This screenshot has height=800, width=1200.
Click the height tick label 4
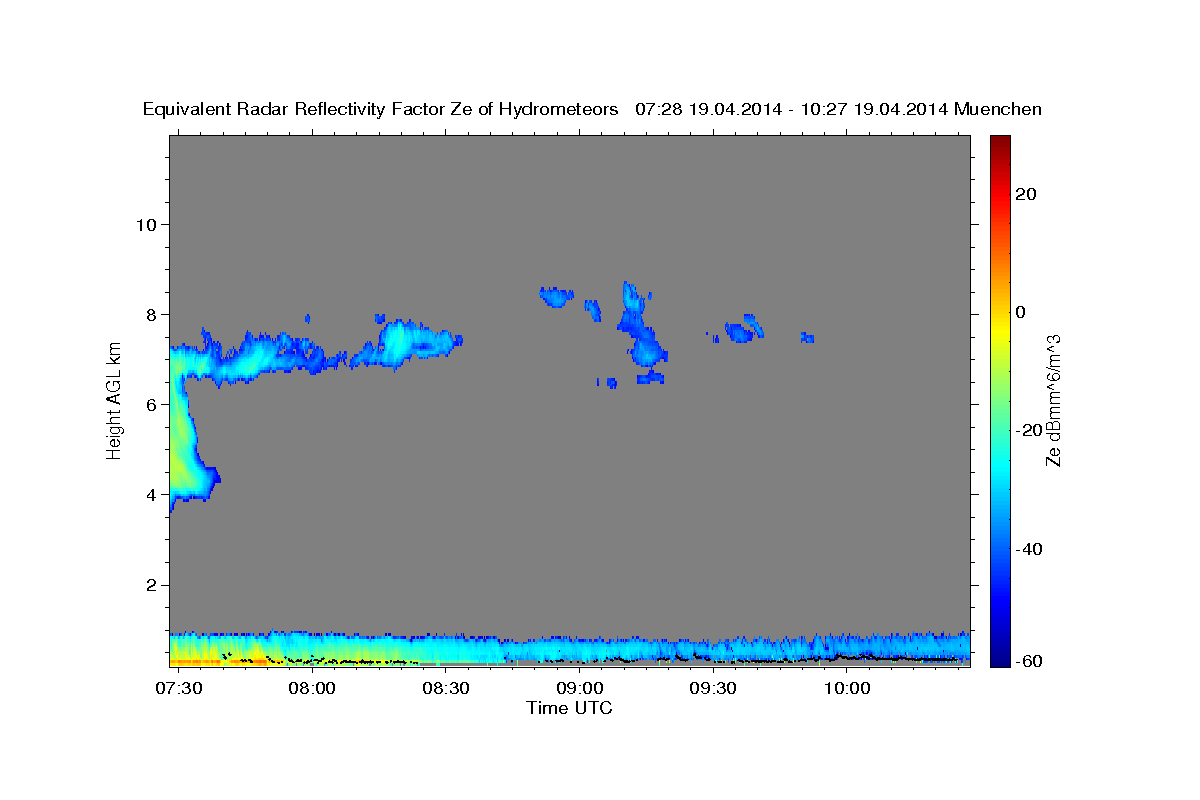click(152, 494)
